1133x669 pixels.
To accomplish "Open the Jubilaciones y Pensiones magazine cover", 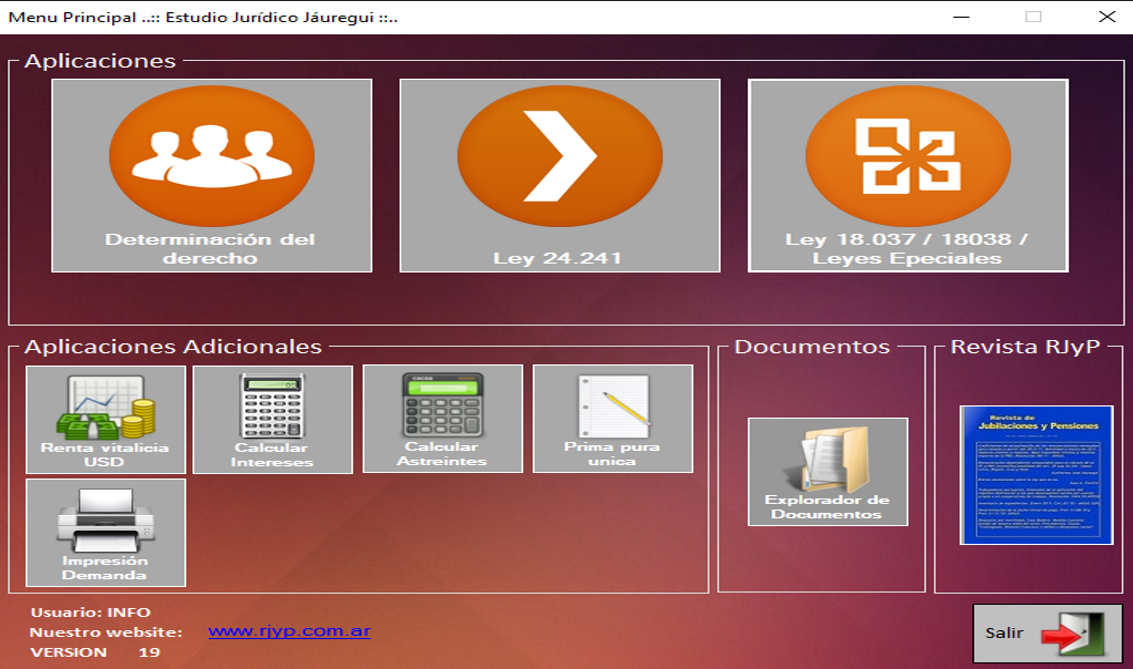I will 1035,475.
